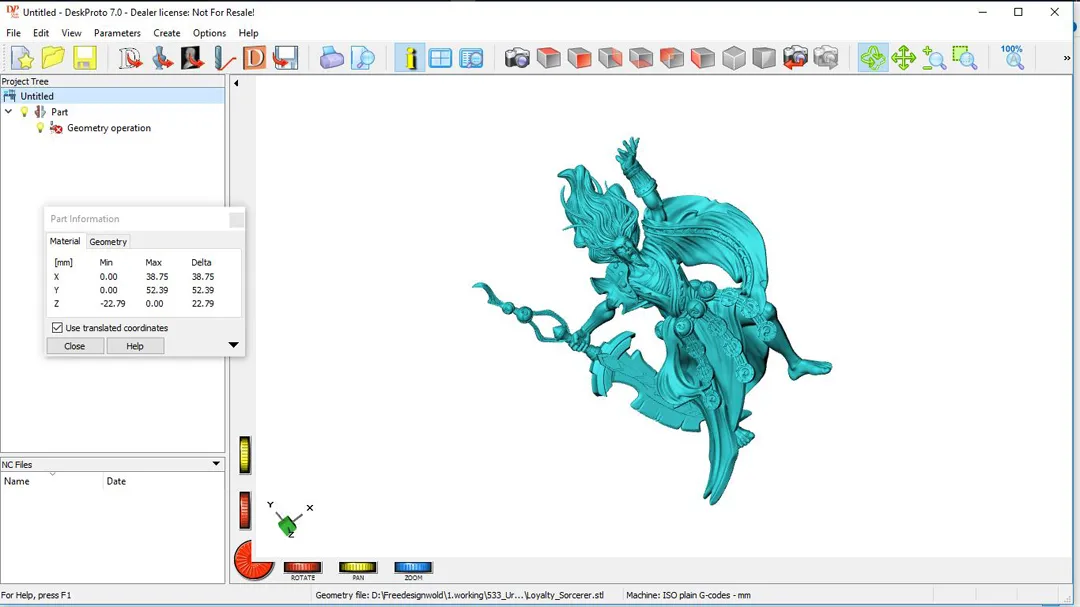
Task: Click the vertical yellow thumbwheel
Action: click(245, 455)
